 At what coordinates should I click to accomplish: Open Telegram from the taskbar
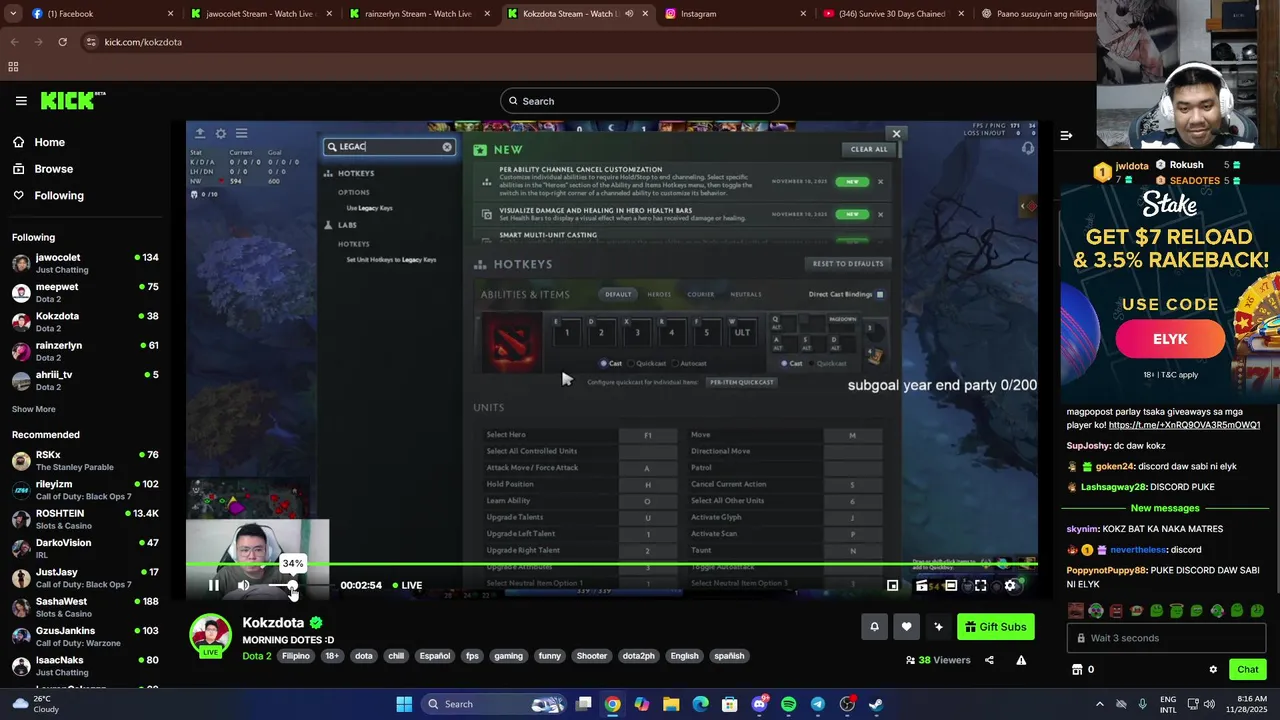click(817, 704)
